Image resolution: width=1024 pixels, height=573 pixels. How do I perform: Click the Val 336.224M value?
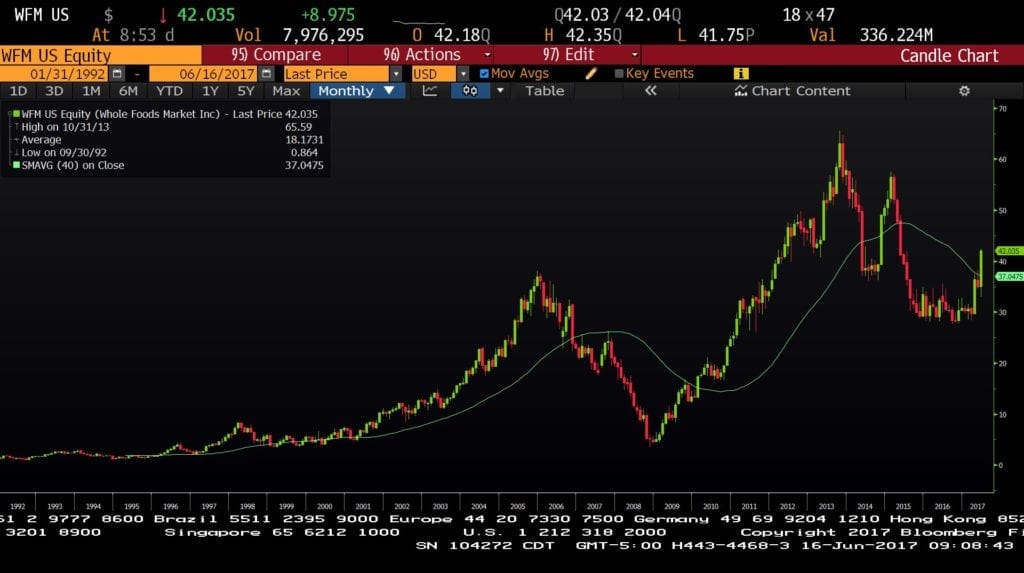point(896,35)
